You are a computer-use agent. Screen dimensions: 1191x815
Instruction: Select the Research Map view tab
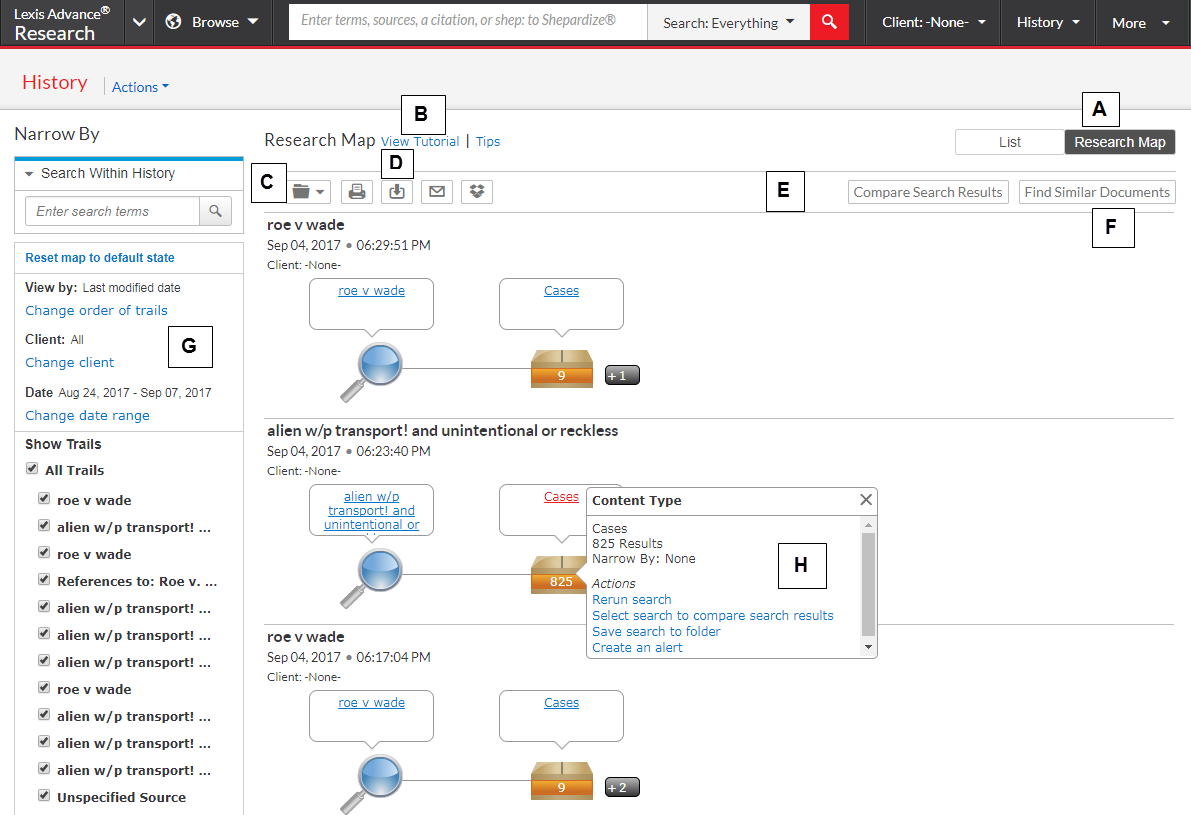click(x=1120, y=142)
